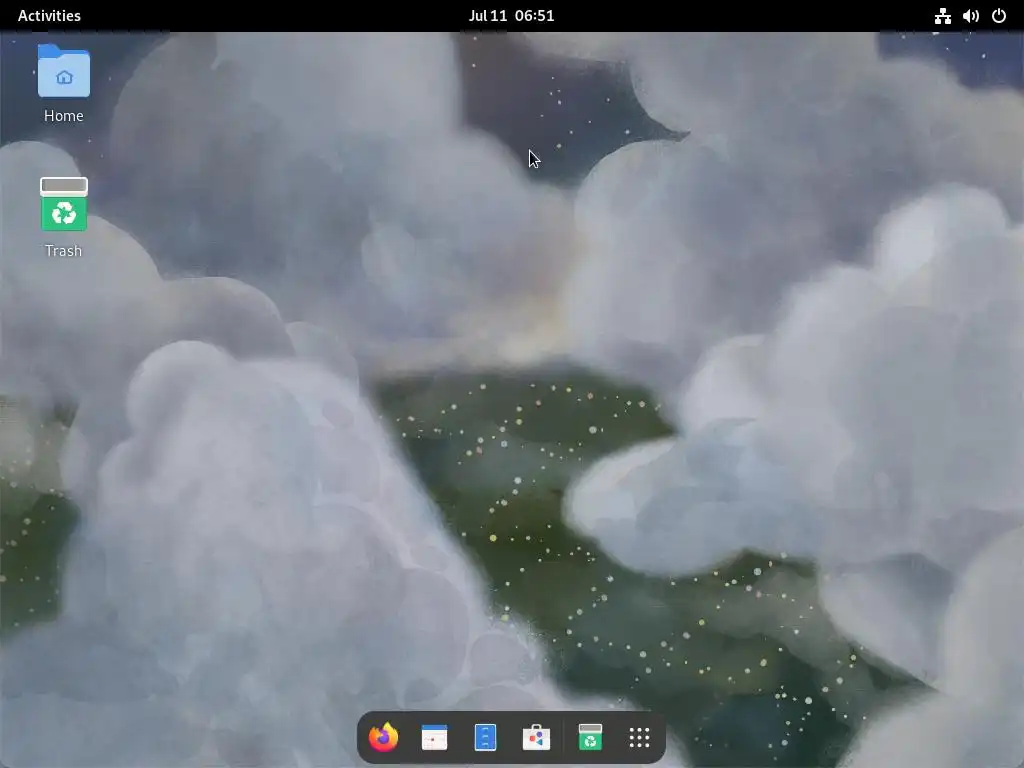Viewport: 1024px width, 768px height.
Task: Open the power menu icon
Action: tap(999, 16)
